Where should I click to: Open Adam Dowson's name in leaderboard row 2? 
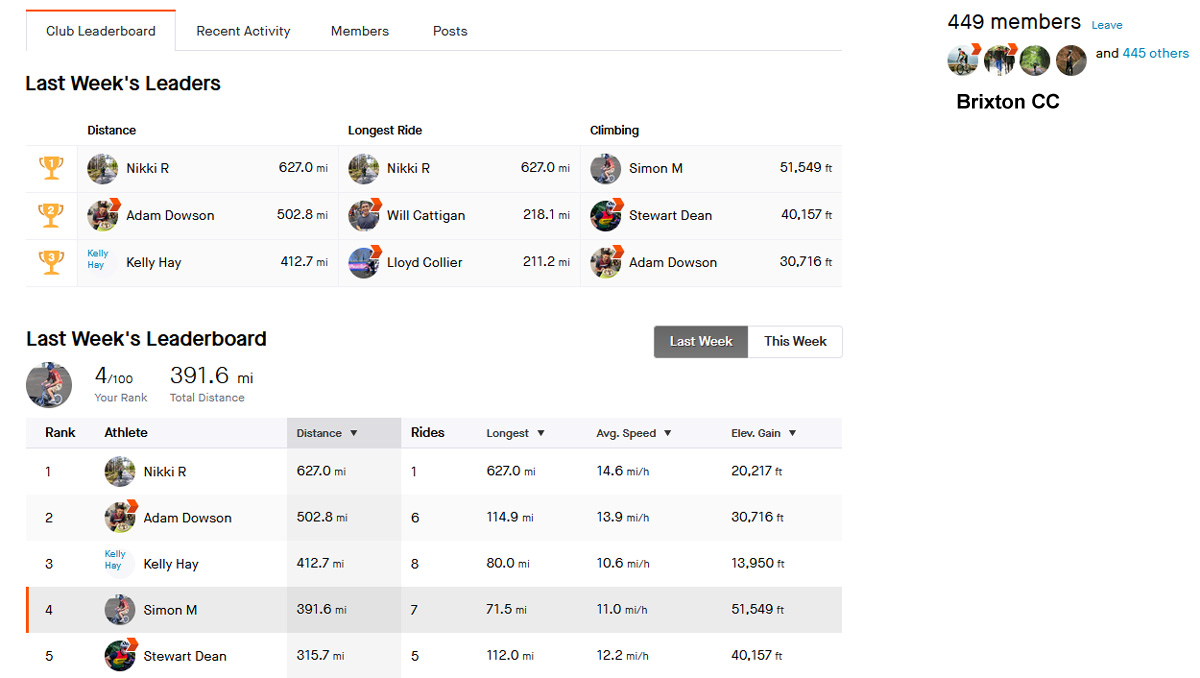point(187,518)
